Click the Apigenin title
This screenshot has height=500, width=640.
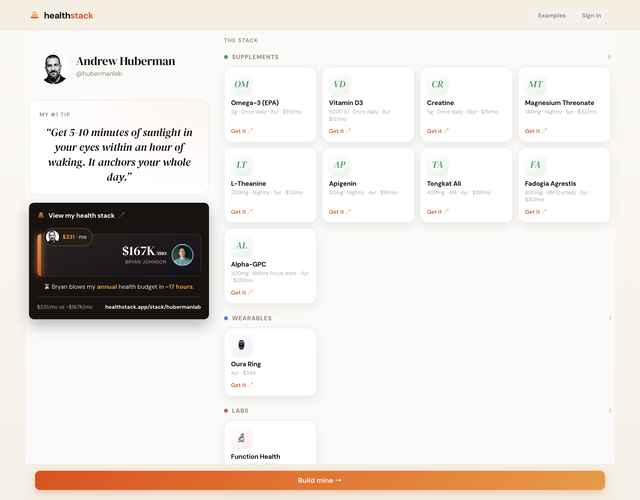(342, 184)
